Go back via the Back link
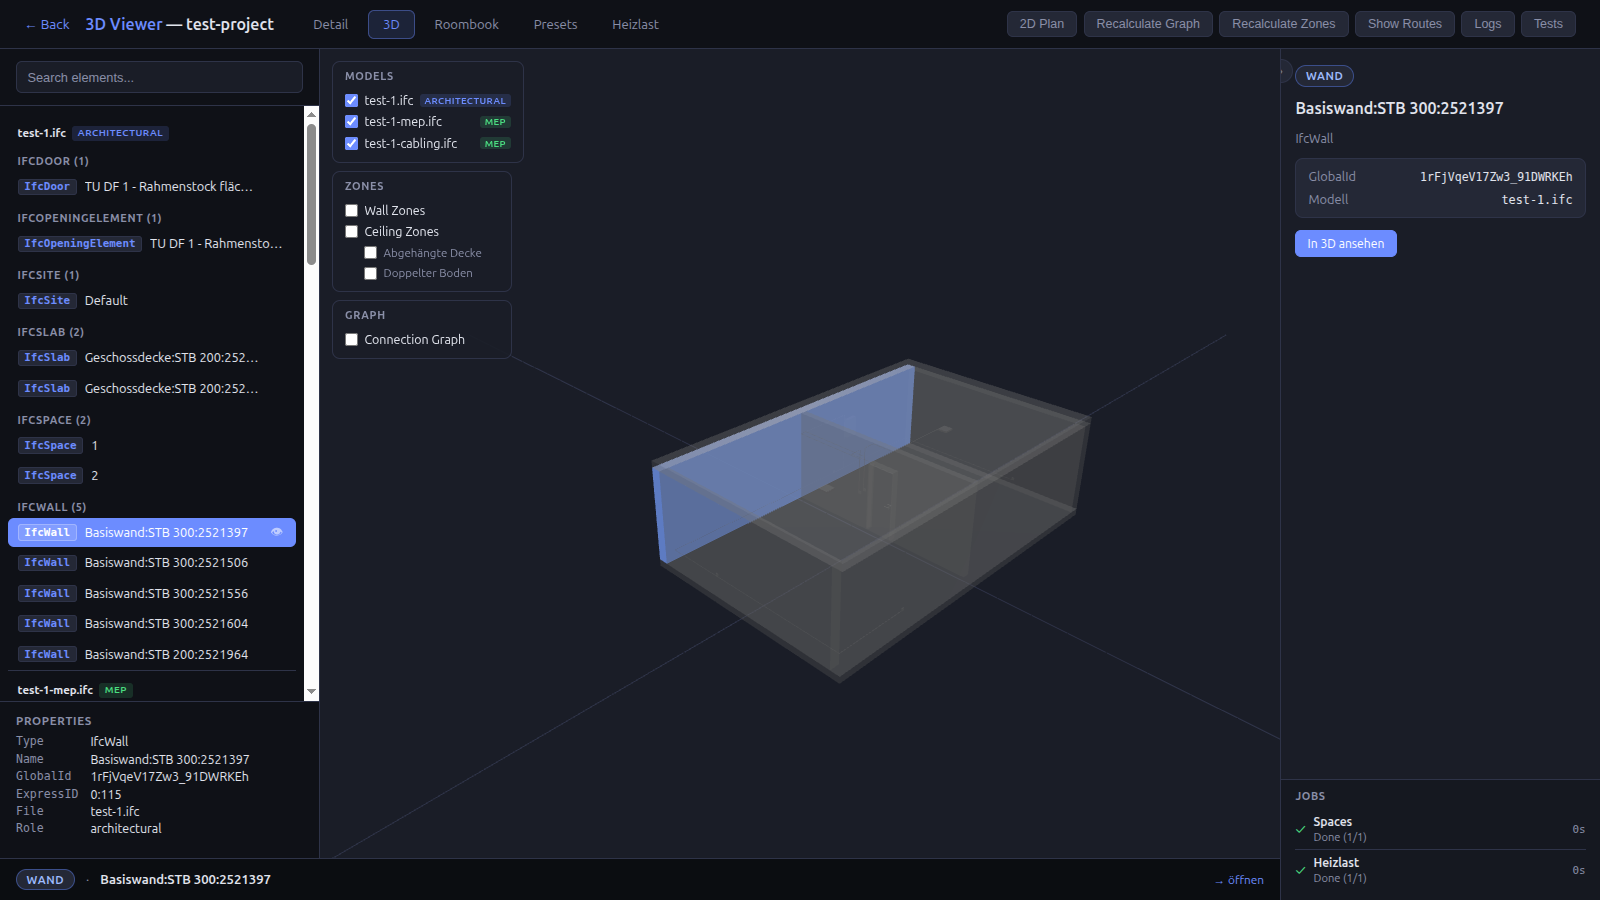 [x=47, y=24]
